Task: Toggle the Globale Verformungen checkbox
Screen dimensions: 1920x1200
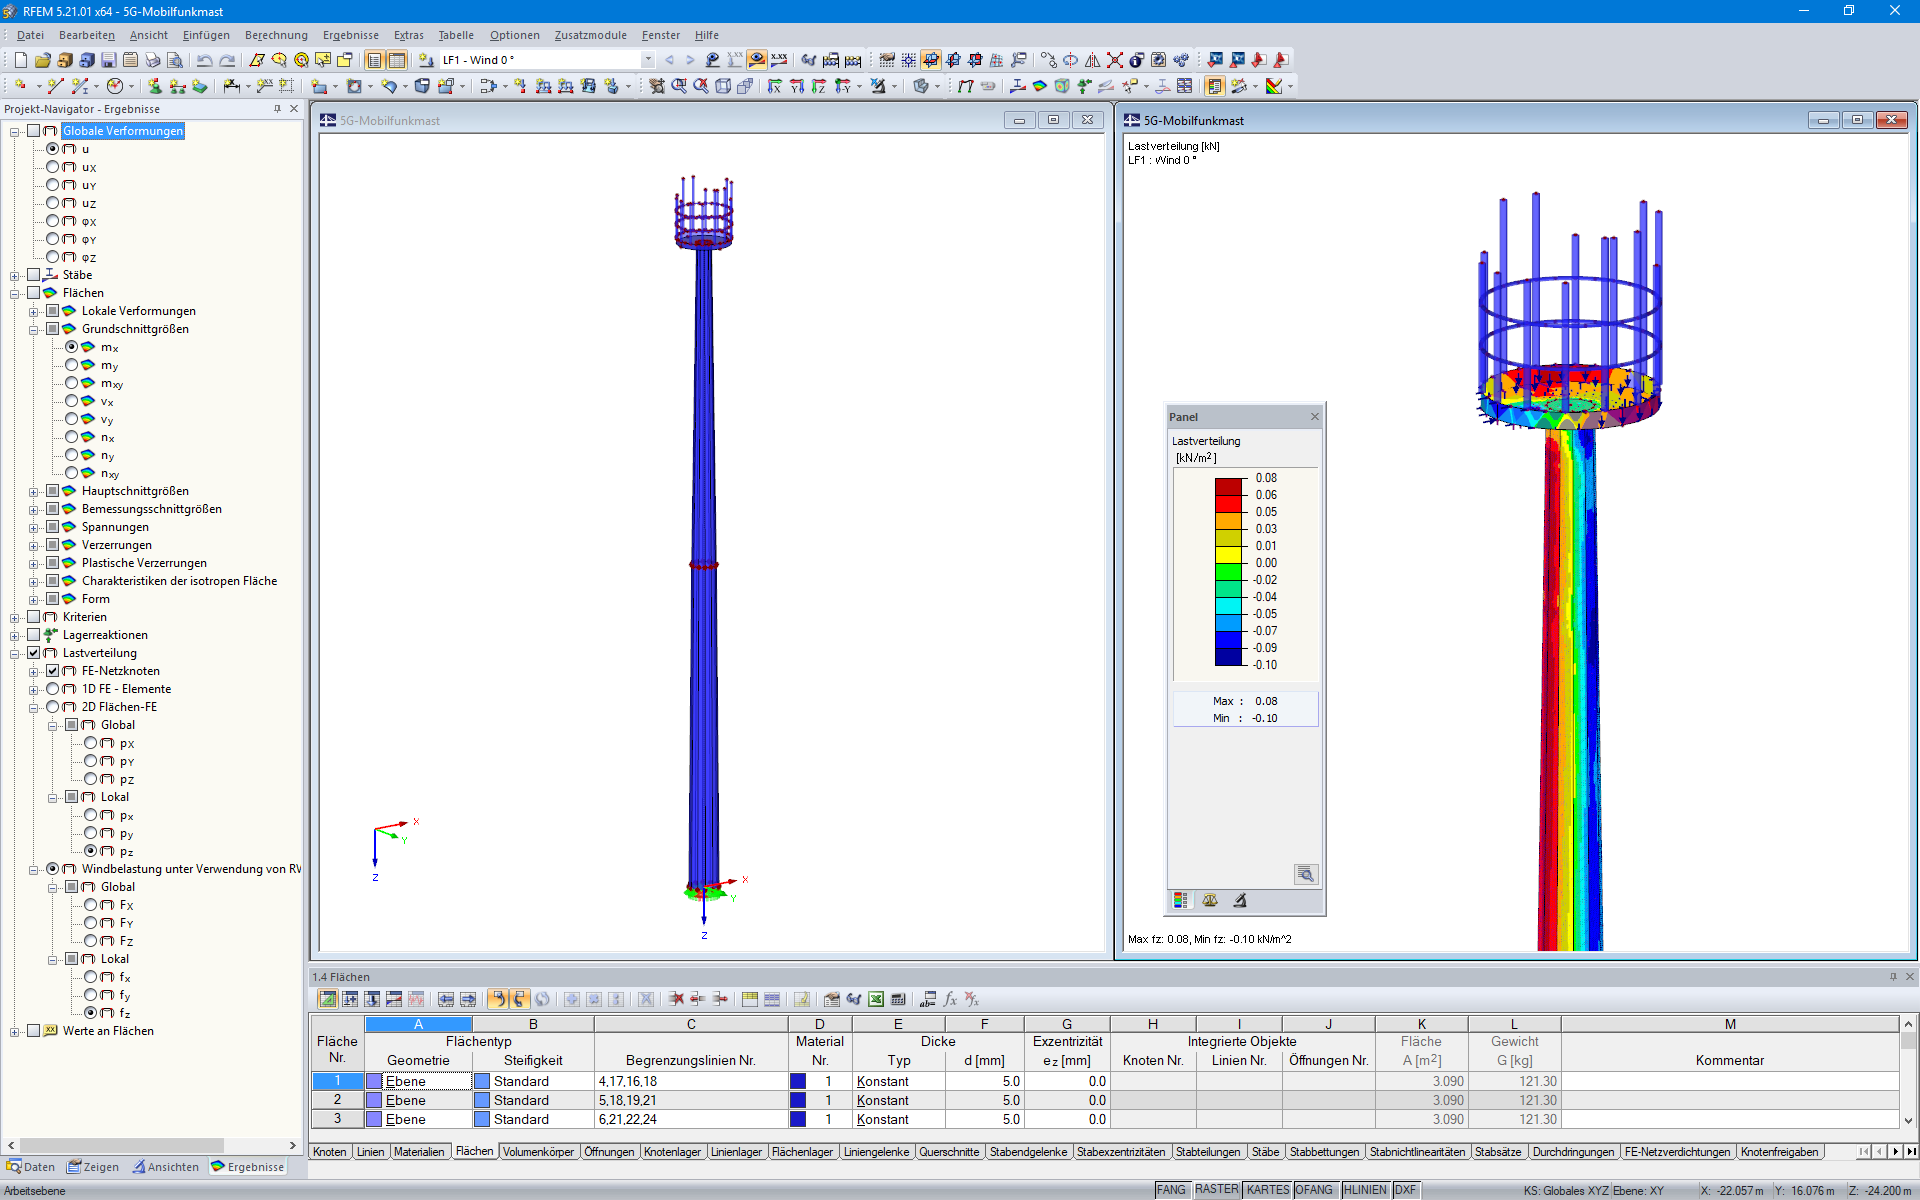Action: (x=34, y=131)
